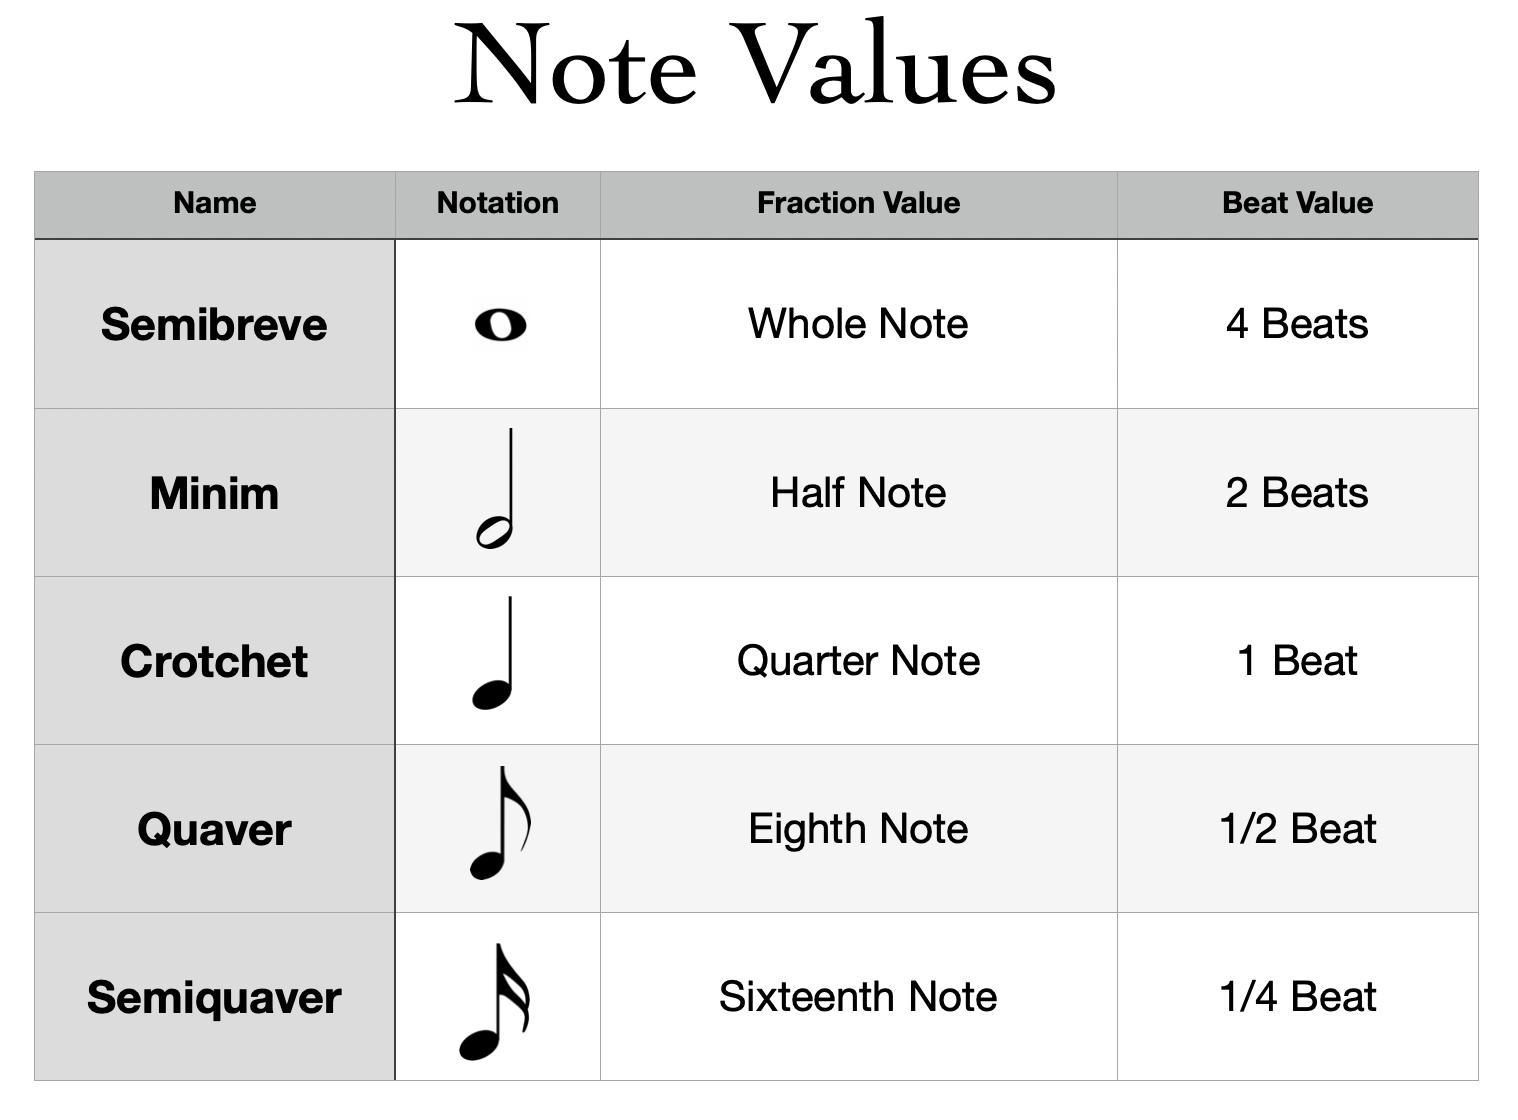The height and width of the screenshot is (1120, 1518).
Task: Click the 1/2 Beat cell
Action: [1297, 829]
